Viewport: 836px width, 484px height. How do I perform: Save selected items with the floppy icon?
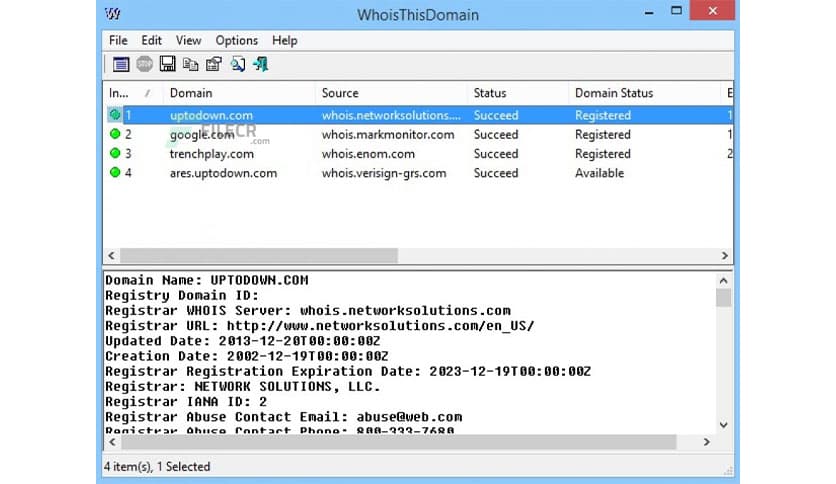(167, 64)
